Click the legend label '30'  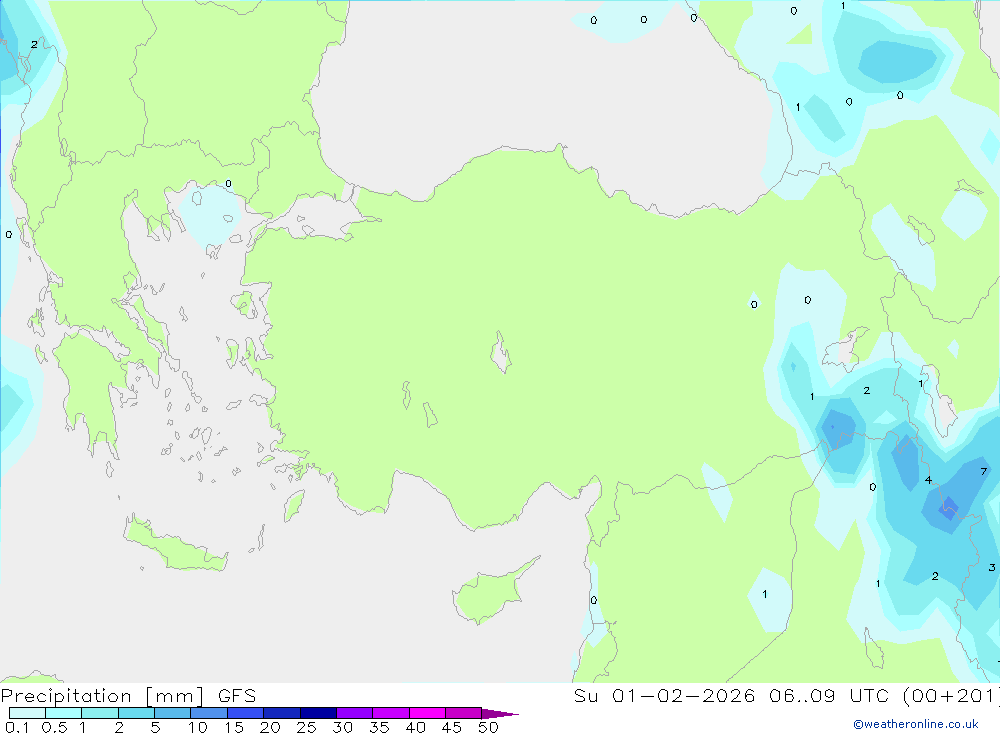coord(343,727)
